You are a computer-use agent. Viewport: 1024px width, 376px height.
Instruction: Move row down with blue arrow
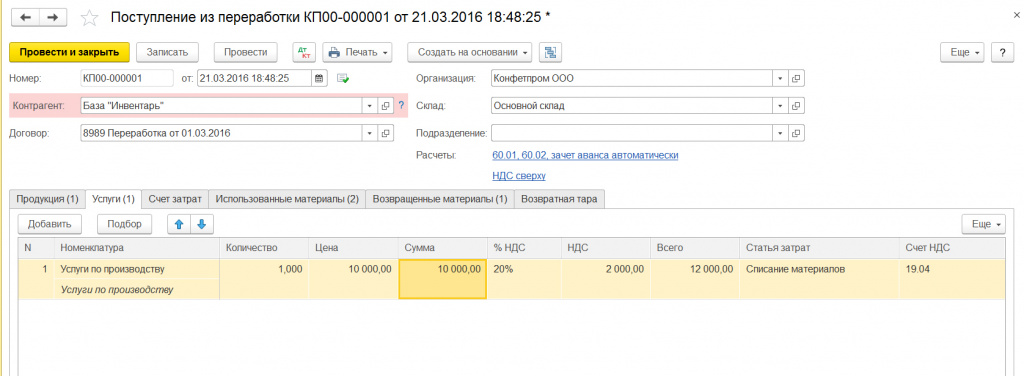201,224
